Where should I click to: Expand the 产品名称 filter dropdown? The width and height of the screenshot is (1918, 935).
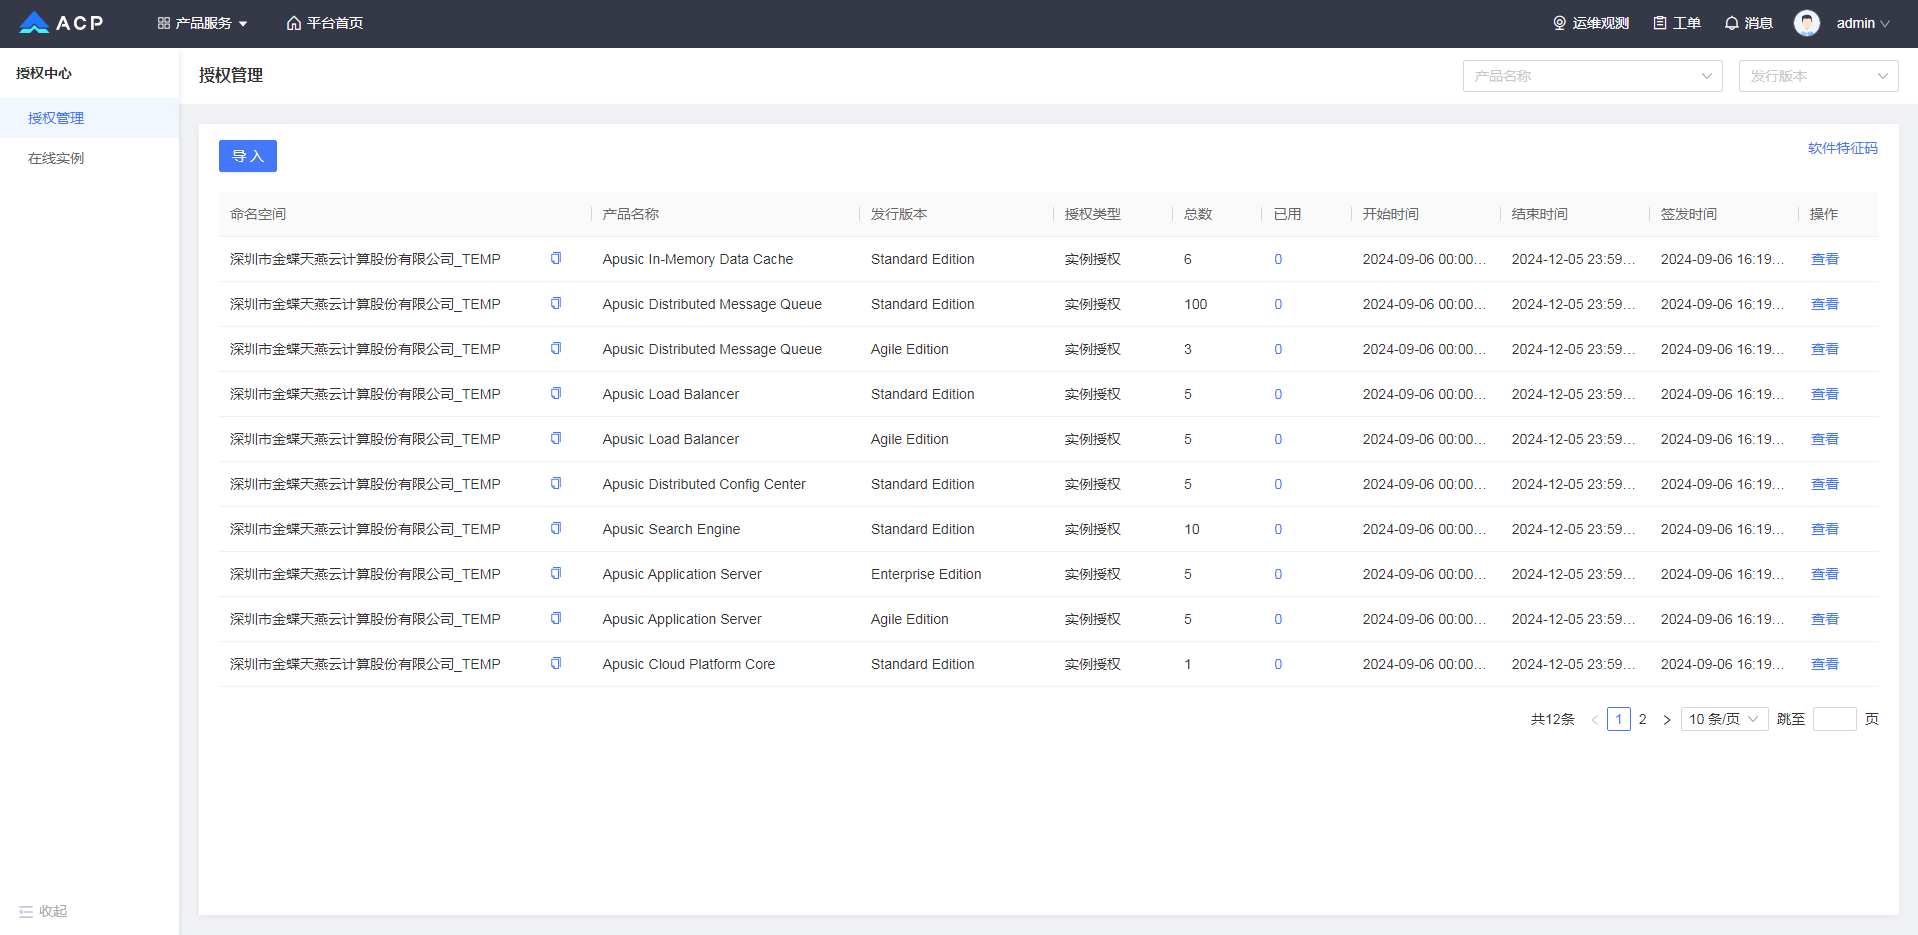coord(1593,76)
